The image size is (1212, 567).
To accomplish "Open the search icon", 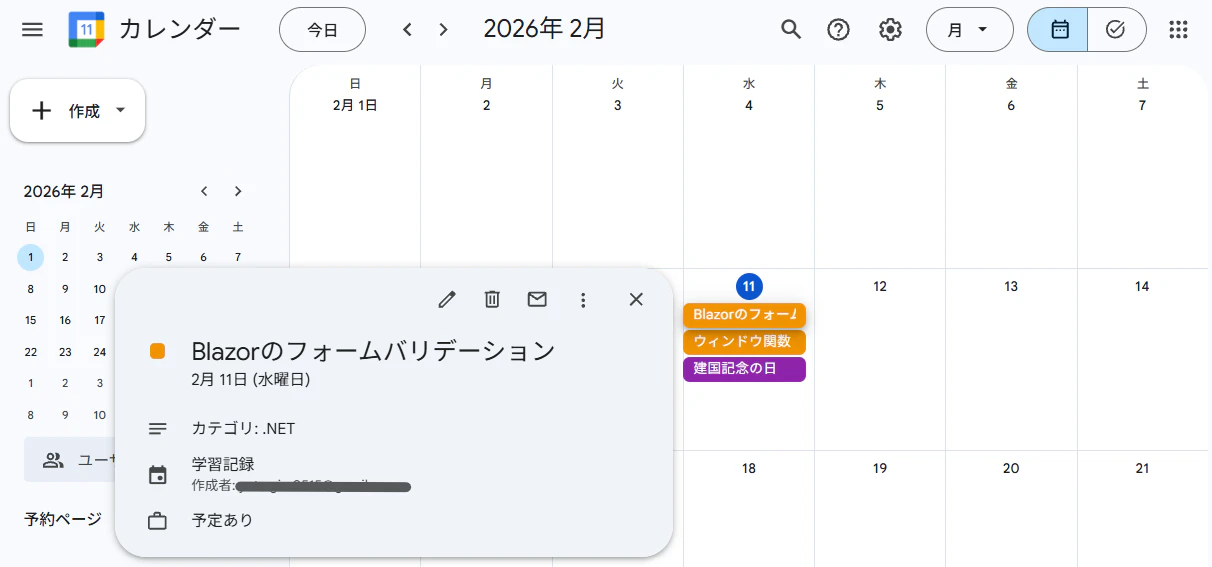I will point(791,30).
